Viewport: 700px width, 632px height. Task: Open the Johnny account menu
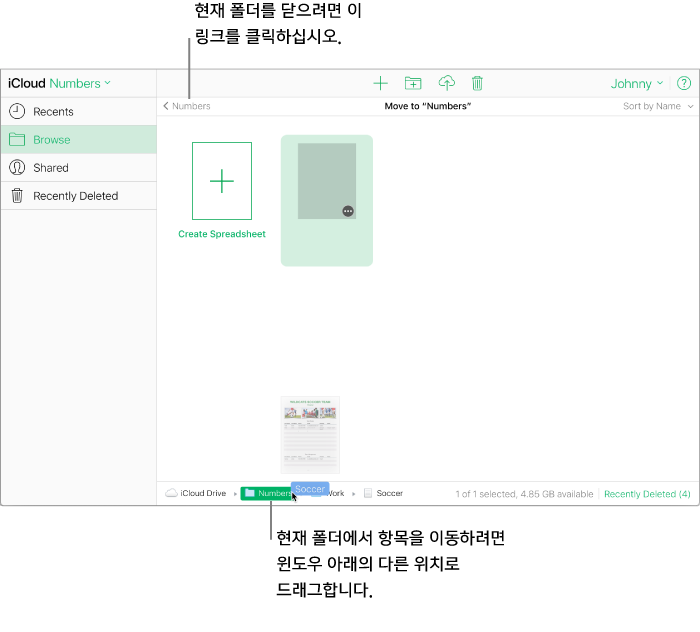[x=637, y=84]
